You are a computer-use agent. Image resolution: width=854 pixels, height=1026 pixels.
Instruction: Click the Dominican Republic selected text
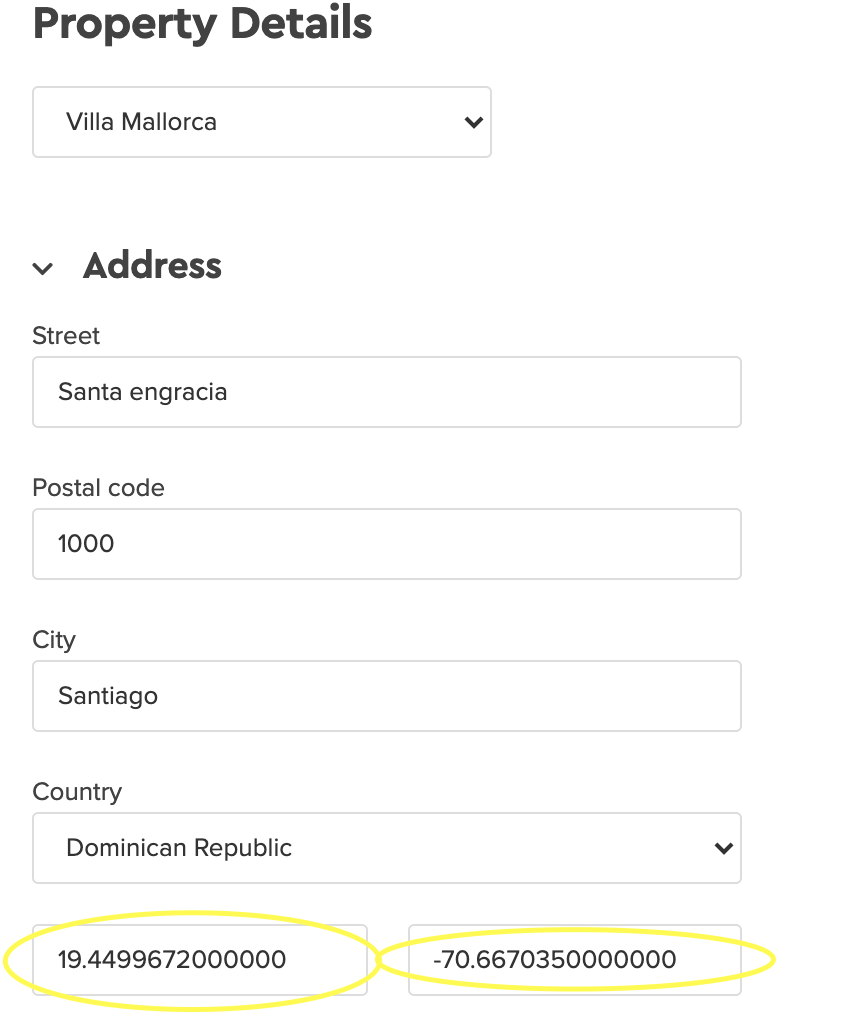pos(179,848)
